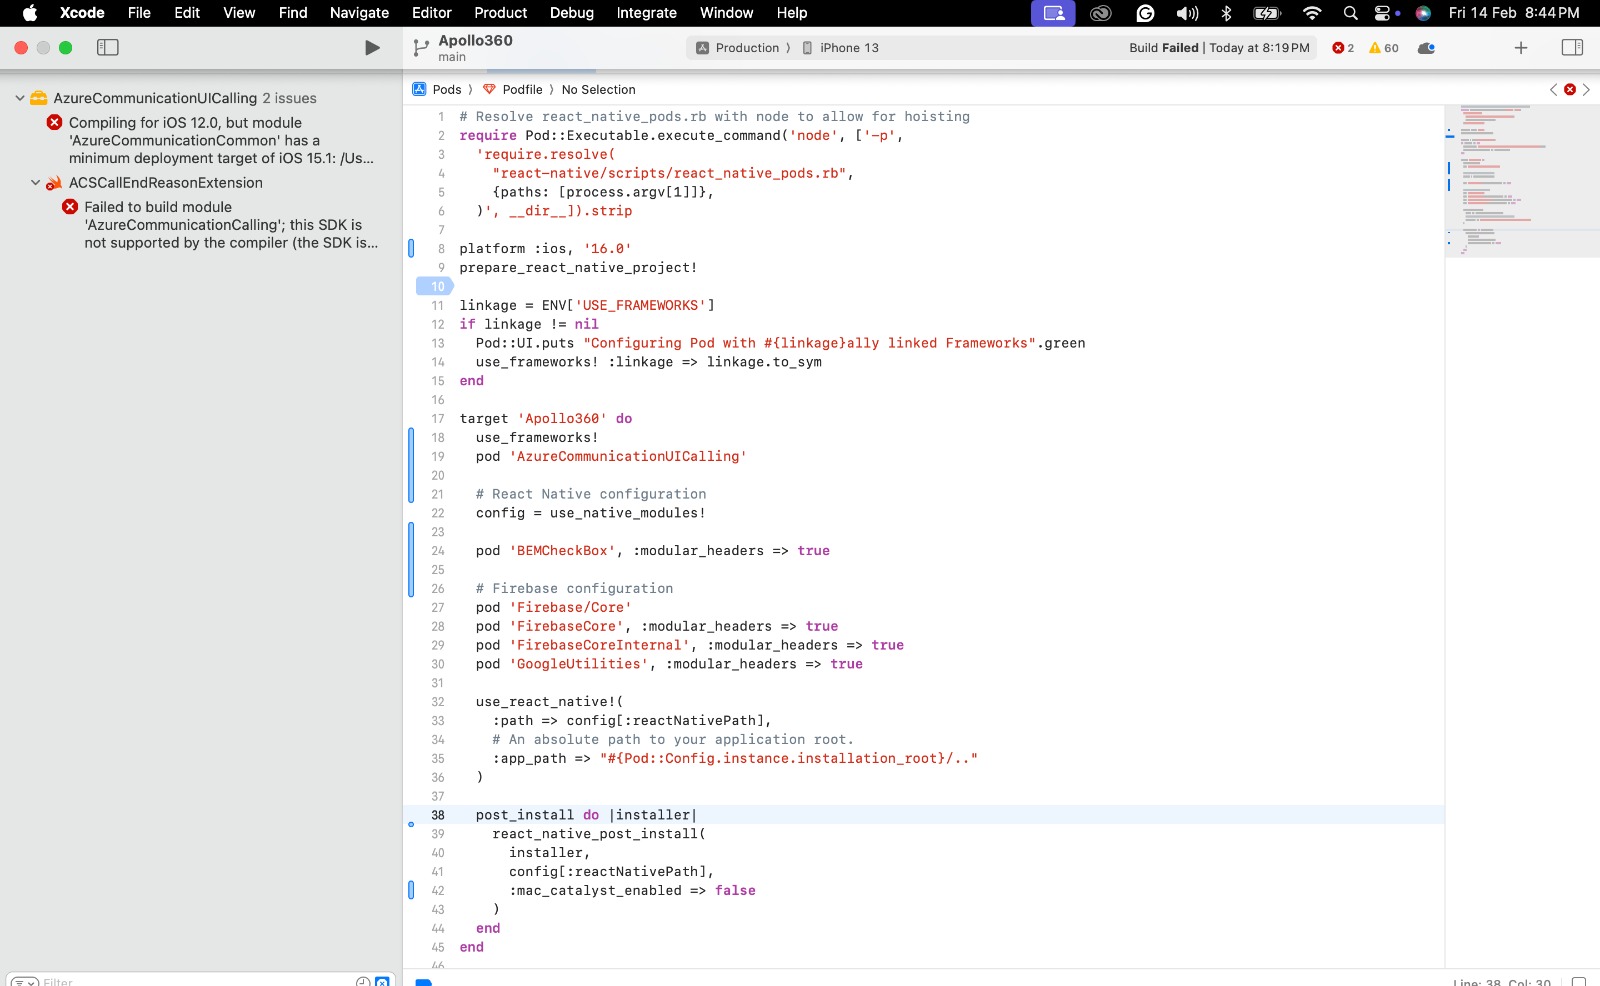The image size is (1600, 986).
Task: Run the Apollo360 build with play button
Action: pos(372,48)
